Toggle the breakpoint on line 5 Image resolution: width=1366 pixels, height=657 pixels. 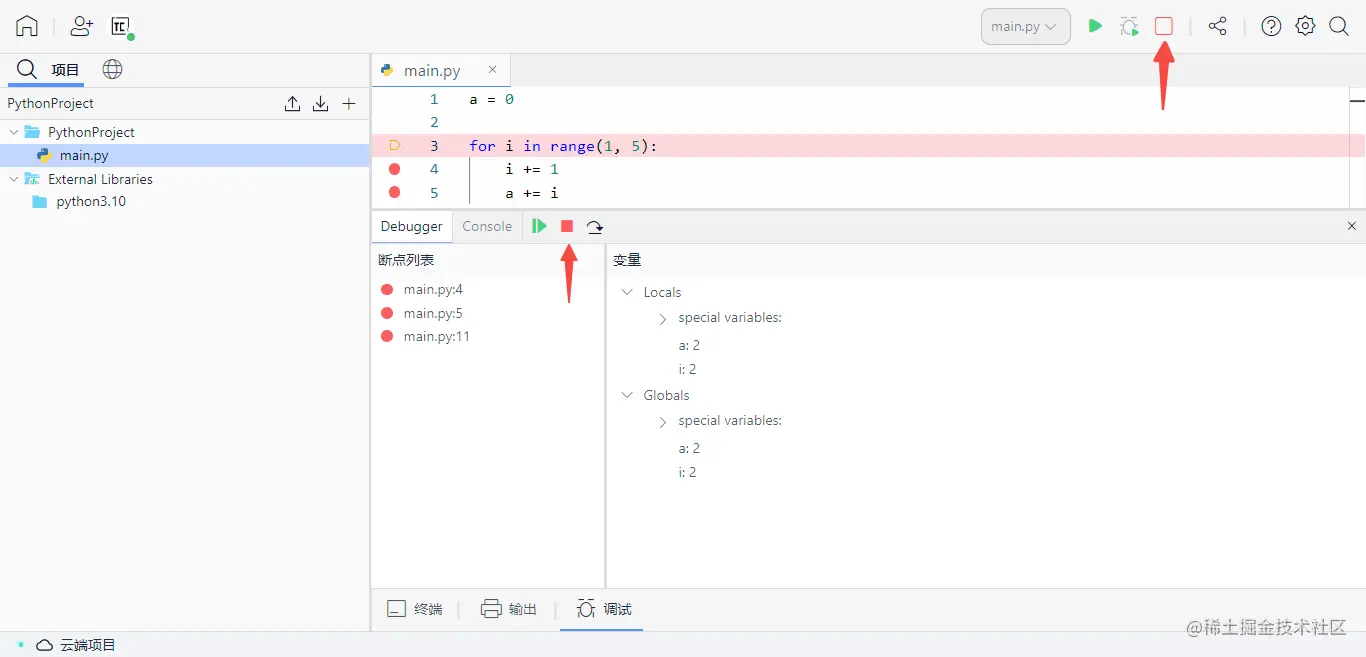pos(394,192)
